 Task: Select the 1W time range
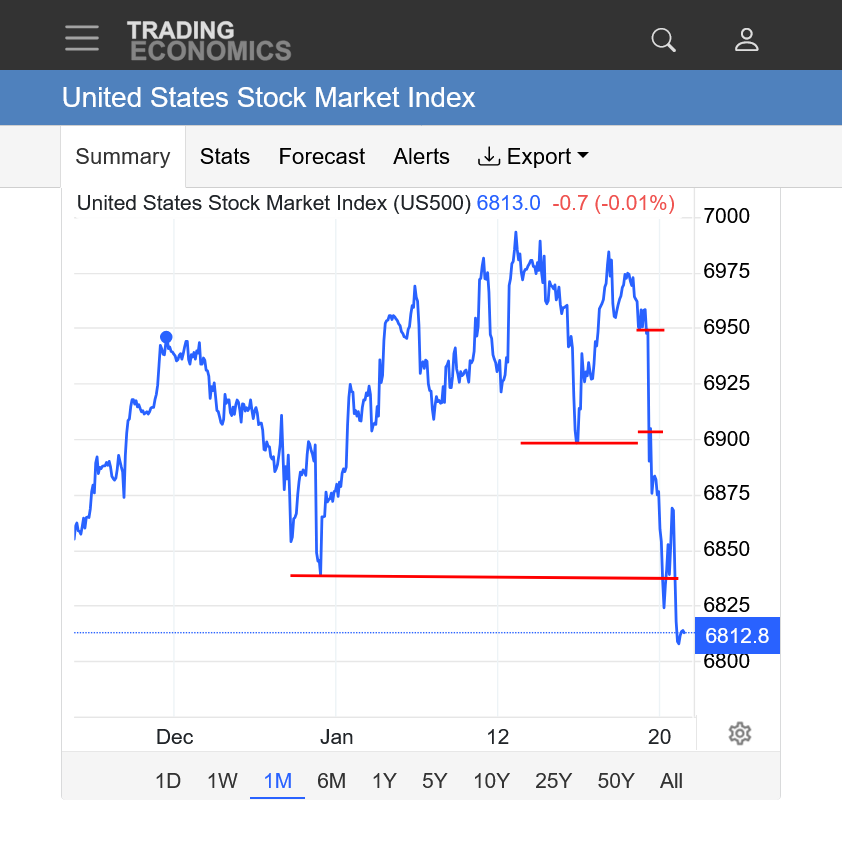pos(222,781)
